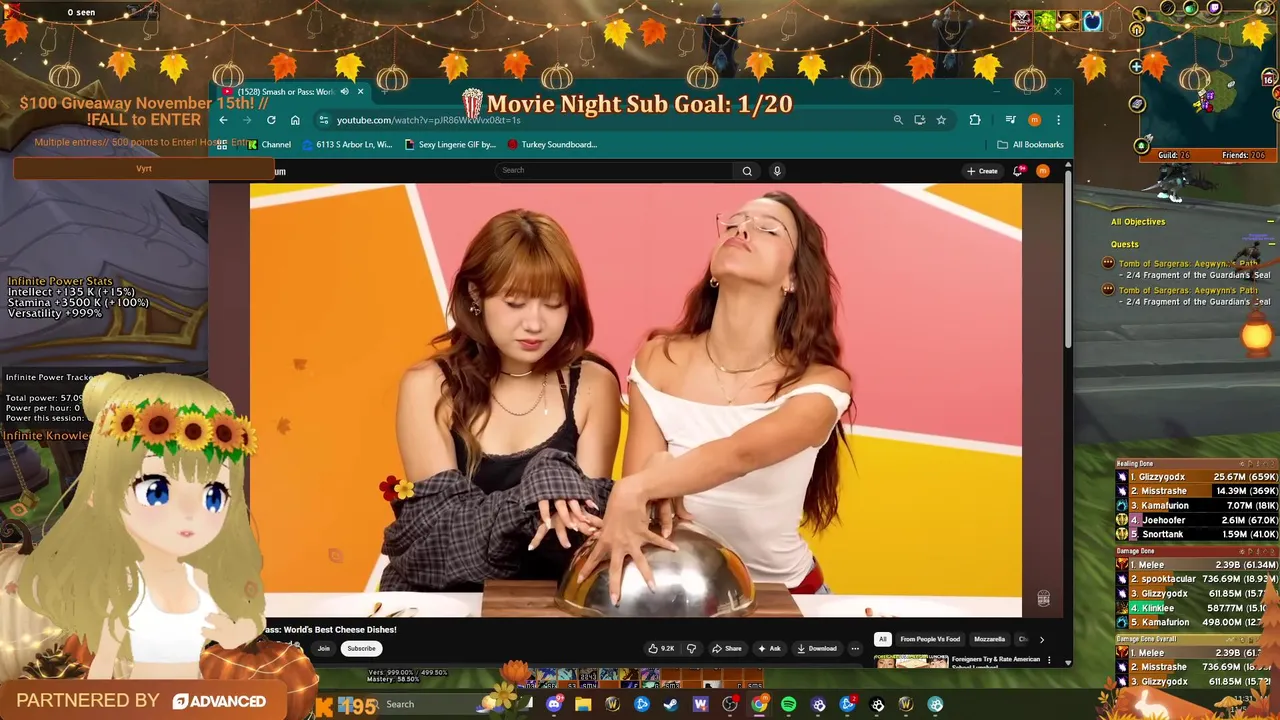Click the skull buff icon
Image resolution: width=1280 pixels, height=720 pixels.
(1021, 21)
